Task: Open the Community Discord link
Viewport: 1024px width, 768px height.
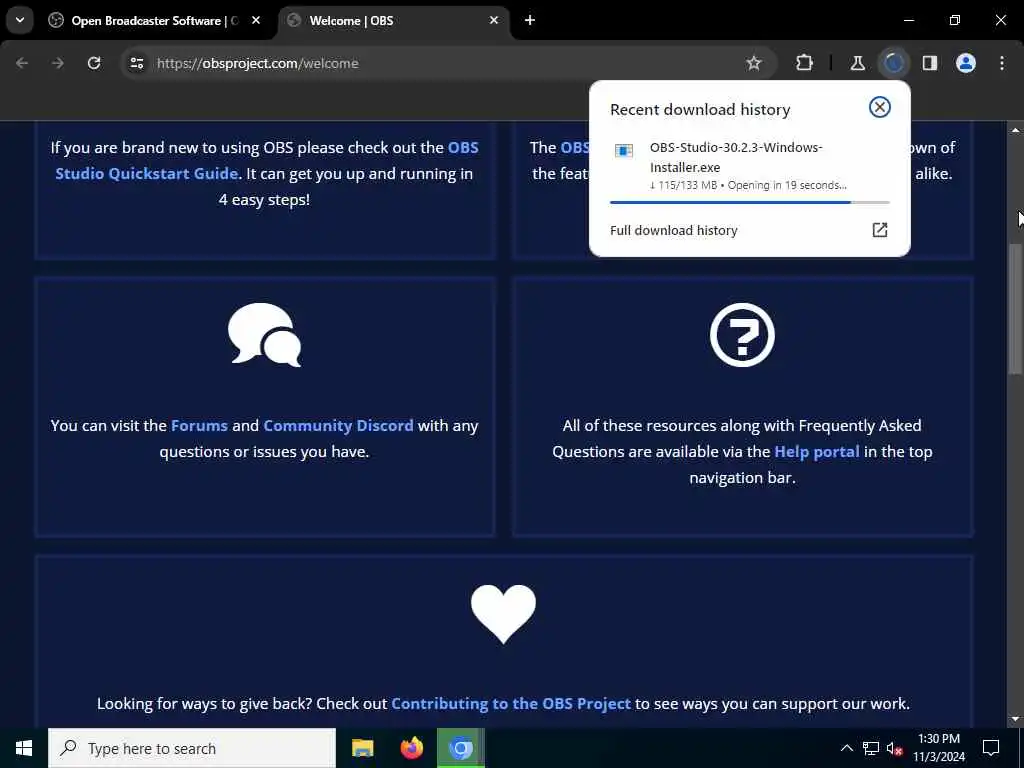Action: pyautogui.click(x=338, y=426)
